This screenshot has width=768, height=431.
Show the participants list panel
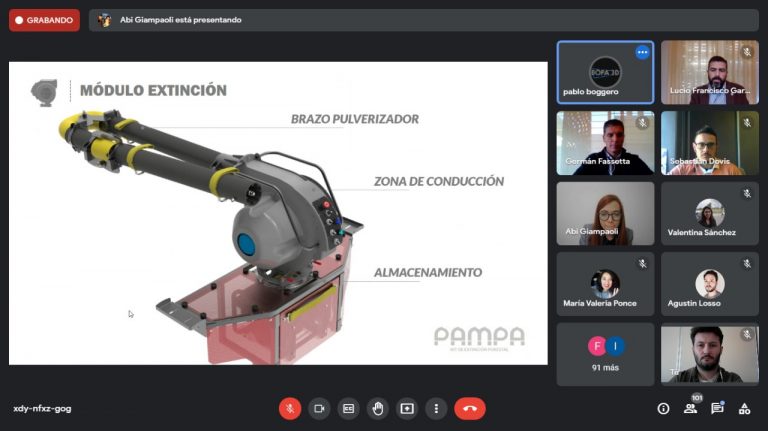[x=690, y=408]
